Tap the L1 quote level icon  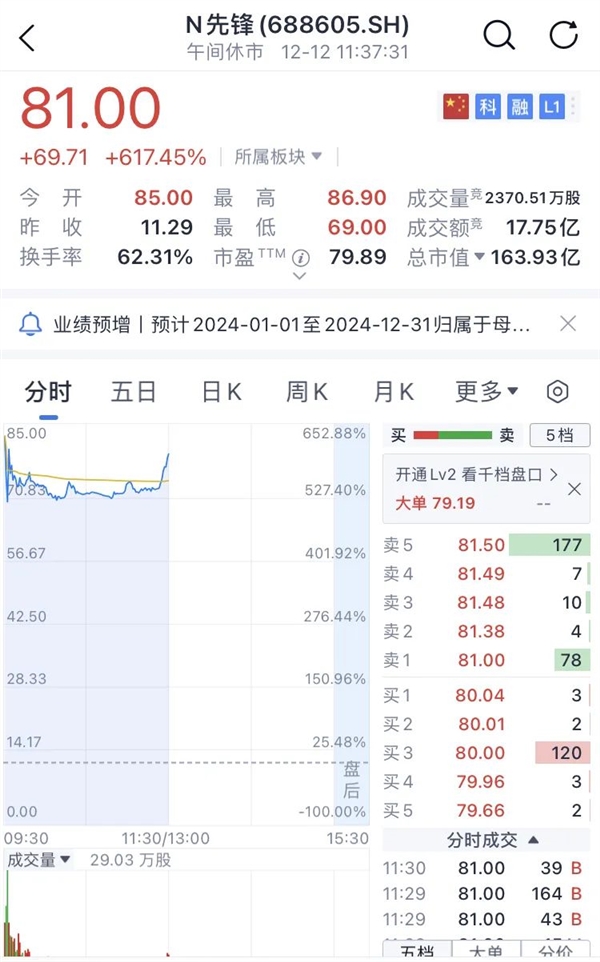pos(550,104)
